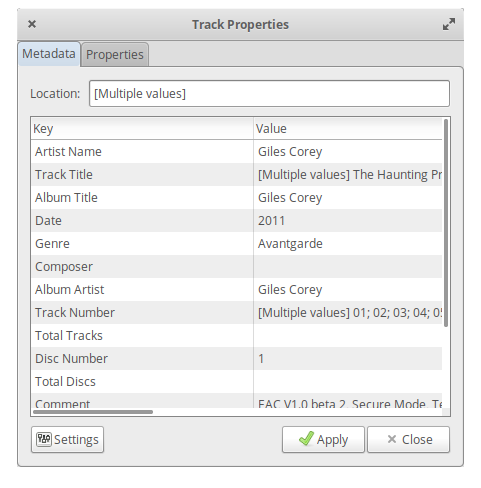Edit the Genre value Avantgarde
Image resolution: width=481 pixels, height=488 pixels.
click(348, 244)
